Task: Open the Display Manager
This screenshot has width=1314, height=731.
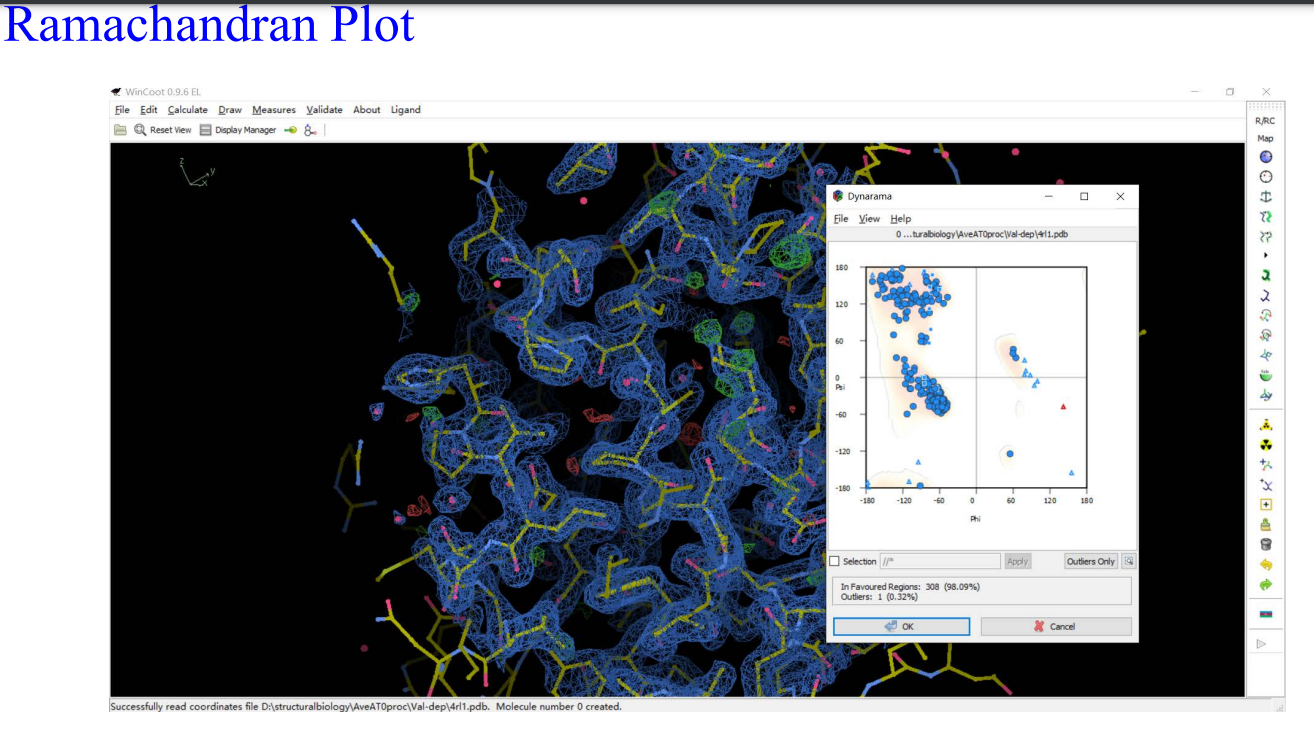Action: (237, 130)
